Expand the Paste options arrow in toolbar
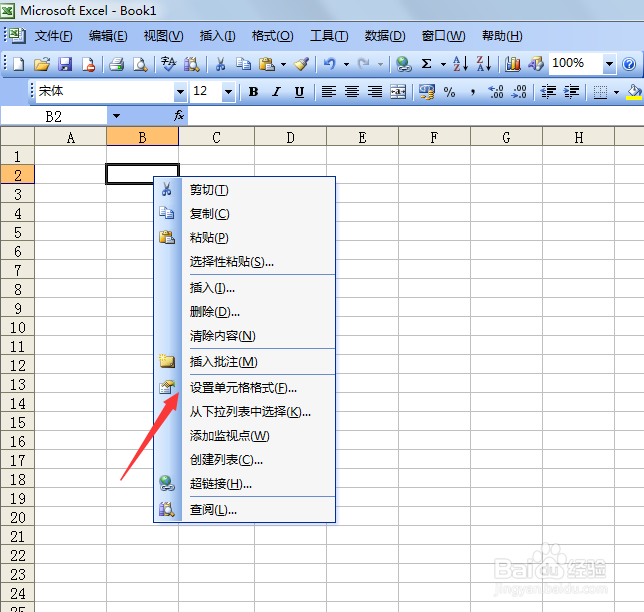 [x=283, y=64]
